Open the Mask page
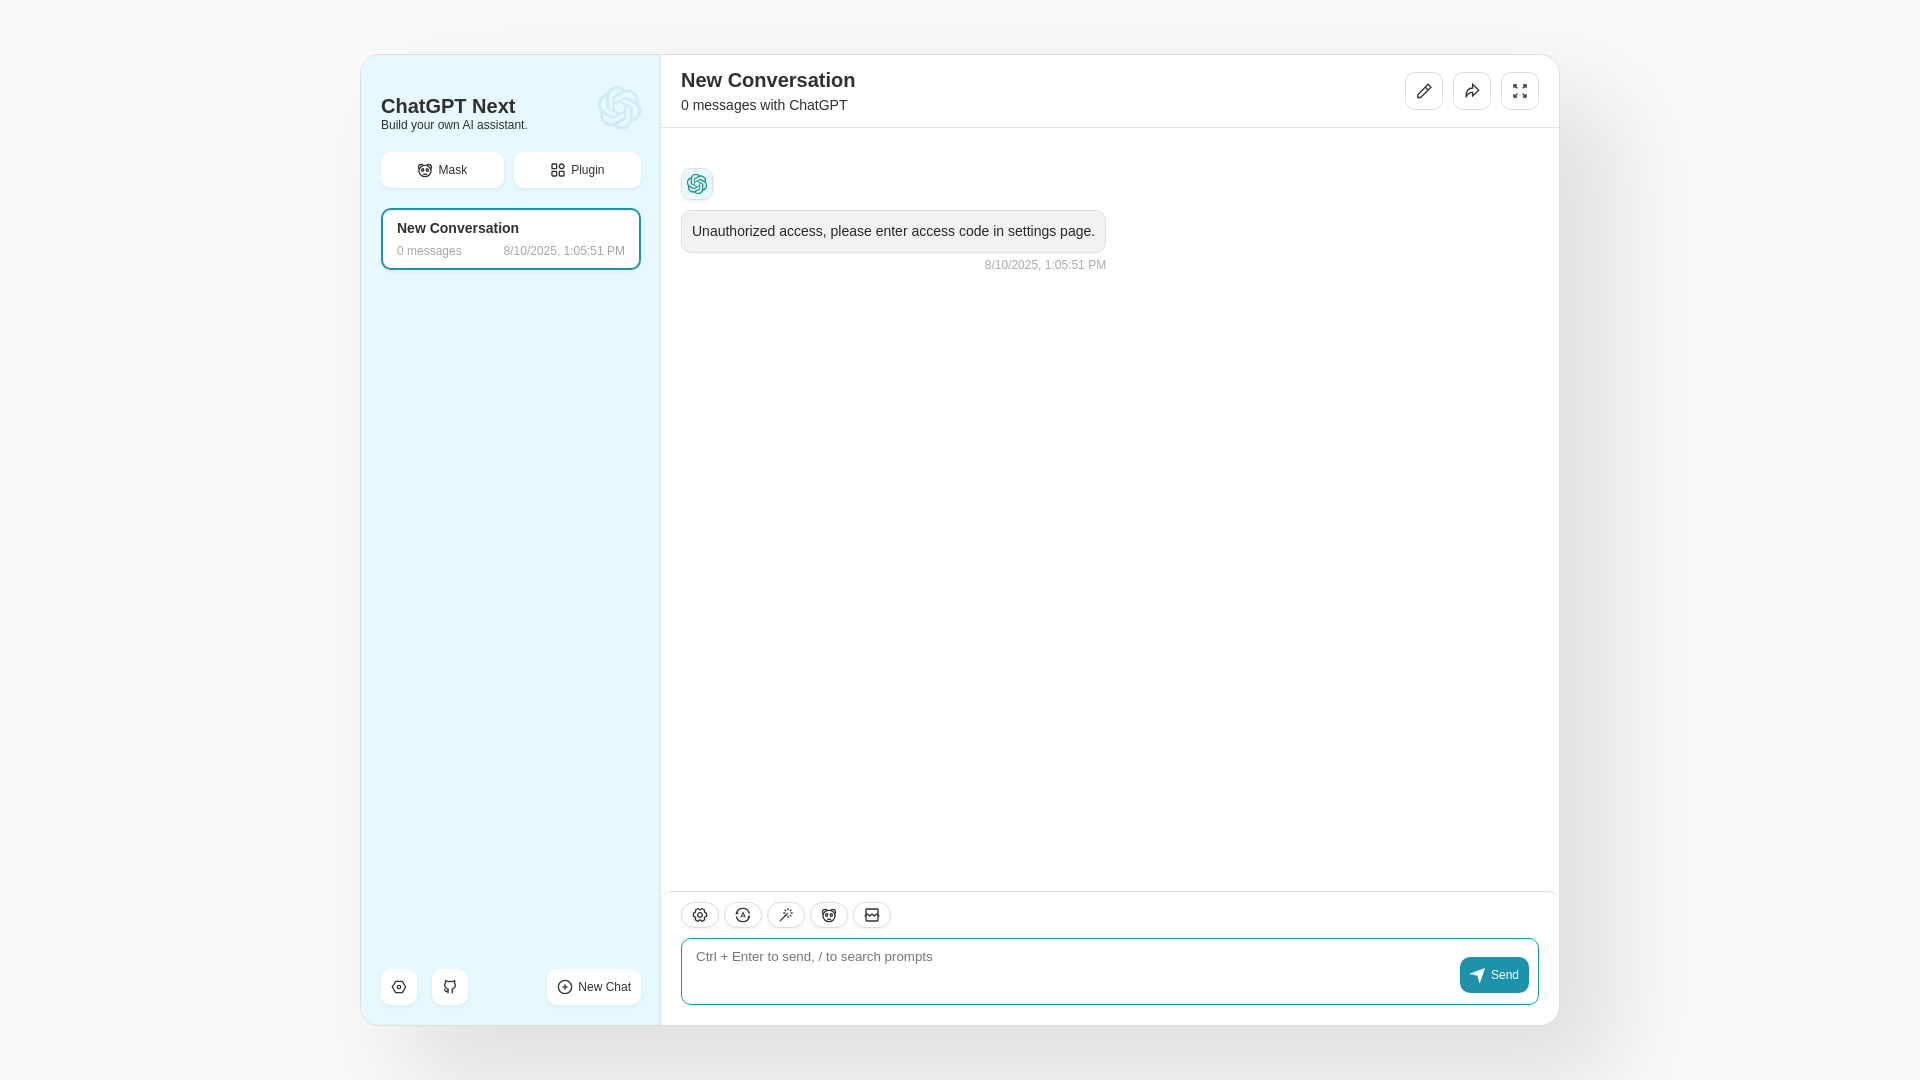Screen dimensions: 1920x1080 442,170
